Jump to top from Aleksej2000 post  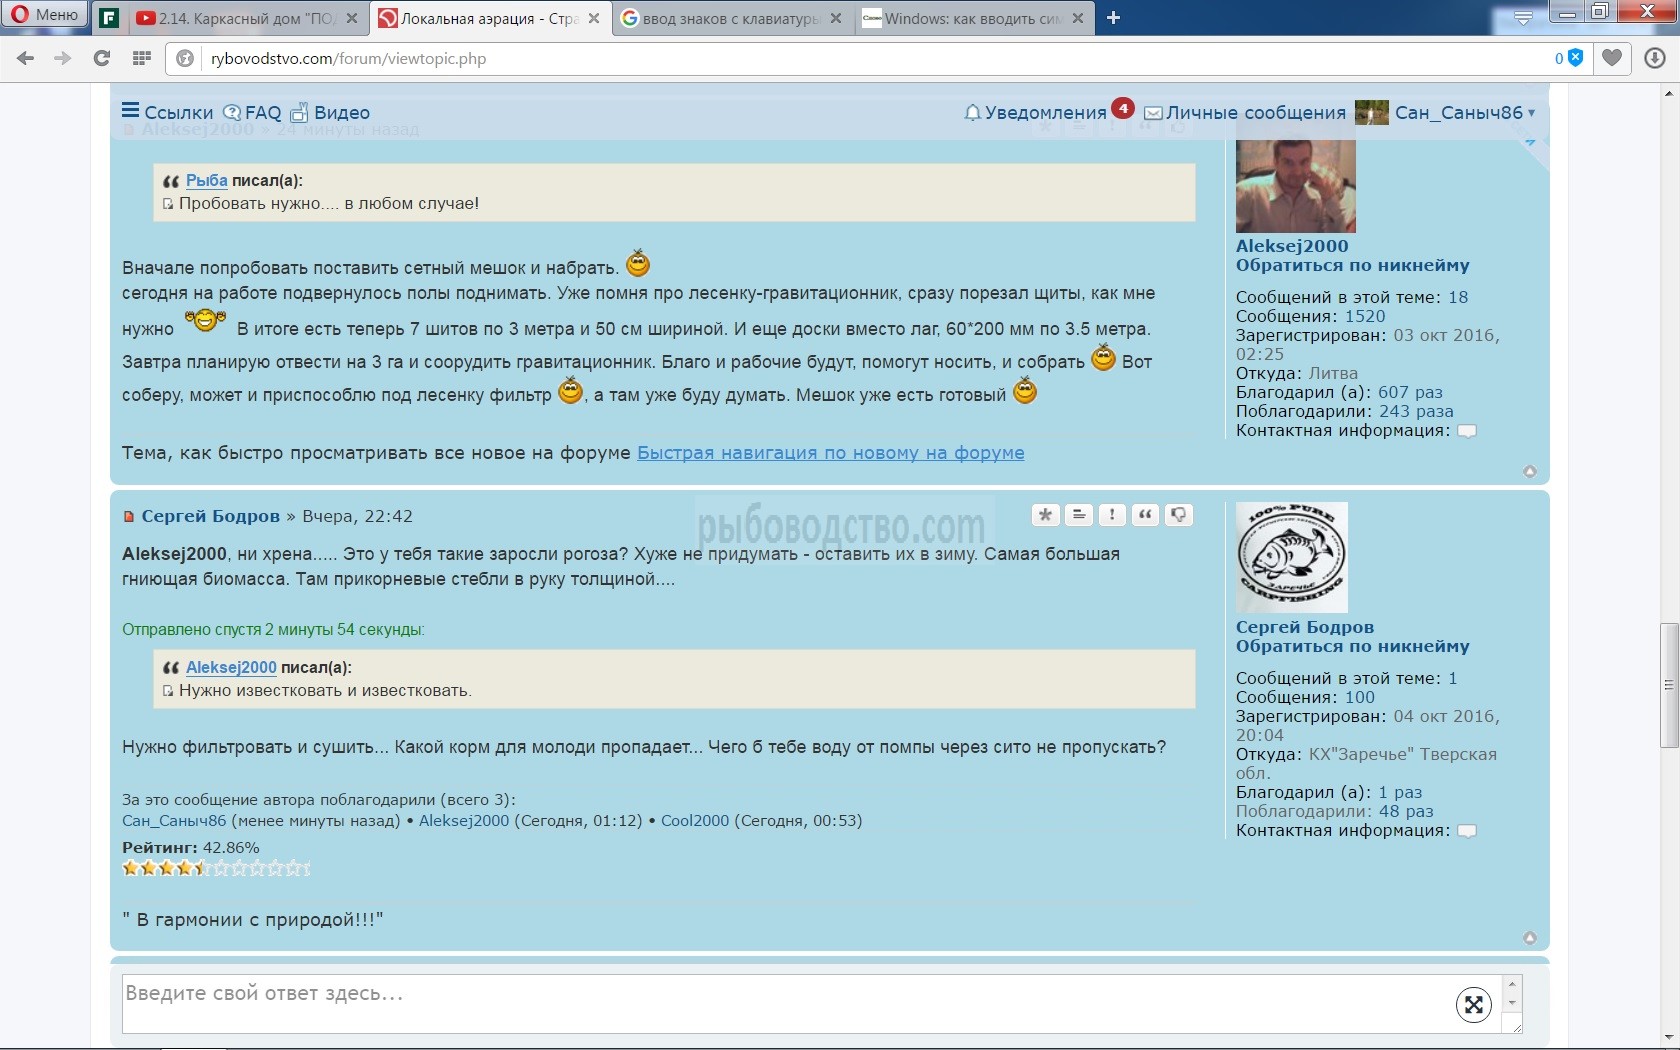click(x=1529, y=471)
